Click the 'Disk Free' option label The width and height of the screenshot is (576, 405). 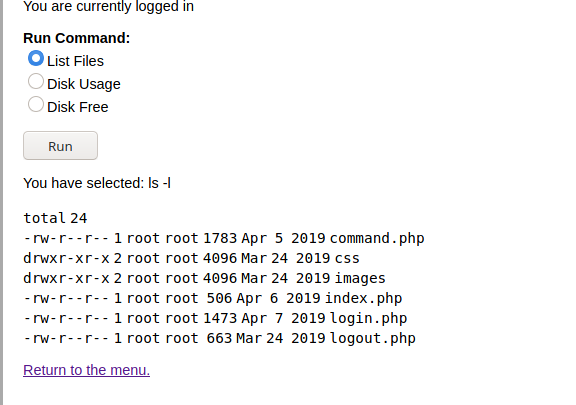click(78, 107)
